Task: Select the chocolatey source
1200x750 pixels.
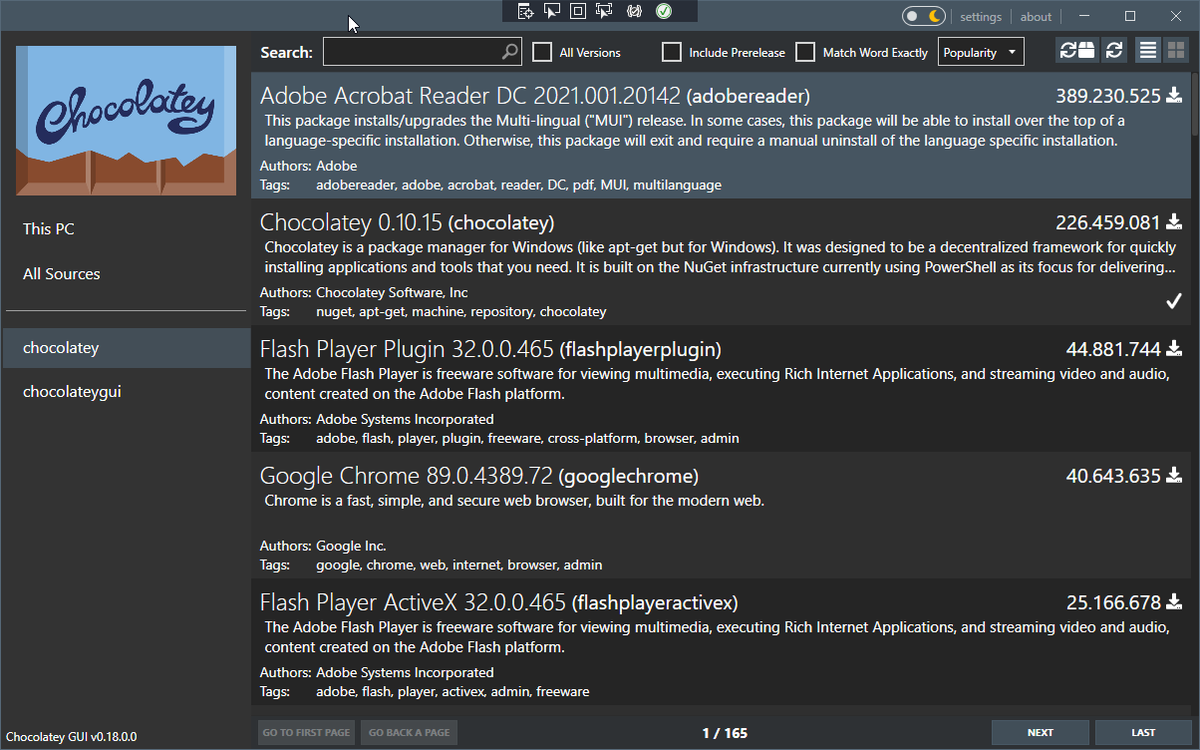Action: pyautogui.click(x=126, y=348)
